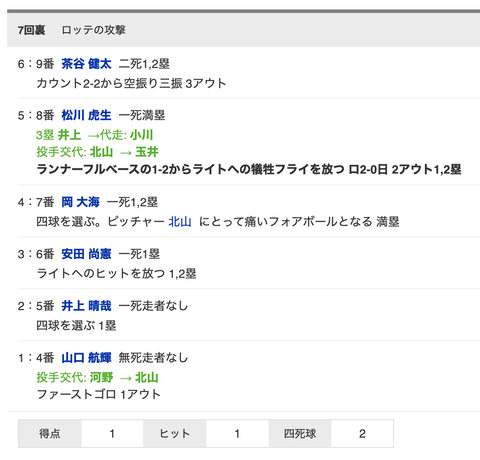Select situation text 一死満塁
The height and width of the screenshot is (460, 480).
pyautogui.click(x=142, y=115)
